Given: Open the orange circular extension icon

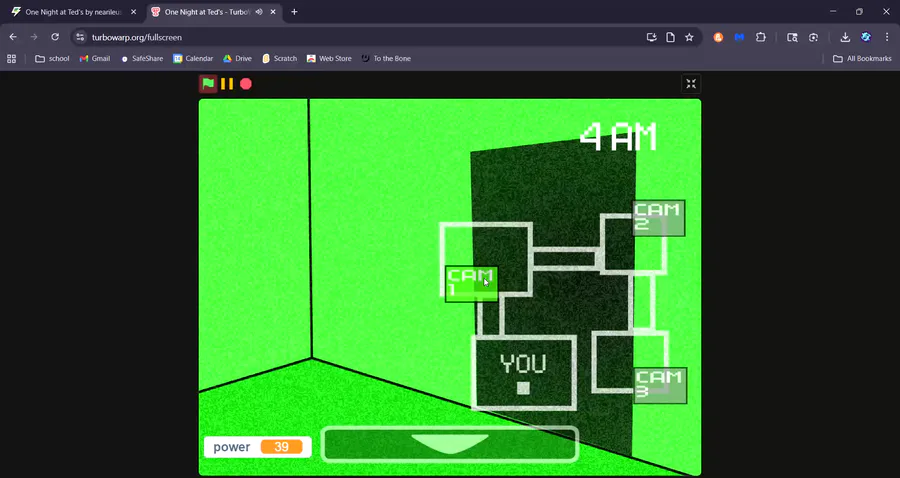Looking at the screenshot, I should [x=718, y=37].
